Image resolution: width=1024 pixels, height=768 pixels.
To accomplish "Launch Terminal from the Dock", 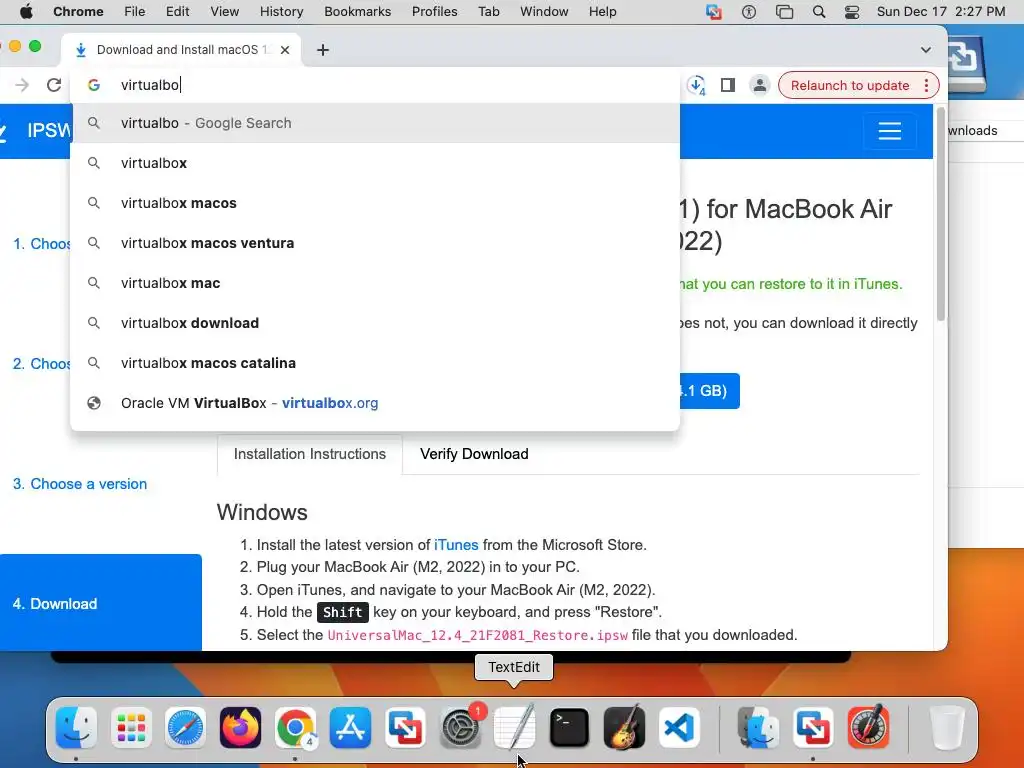I will [569, 728].
